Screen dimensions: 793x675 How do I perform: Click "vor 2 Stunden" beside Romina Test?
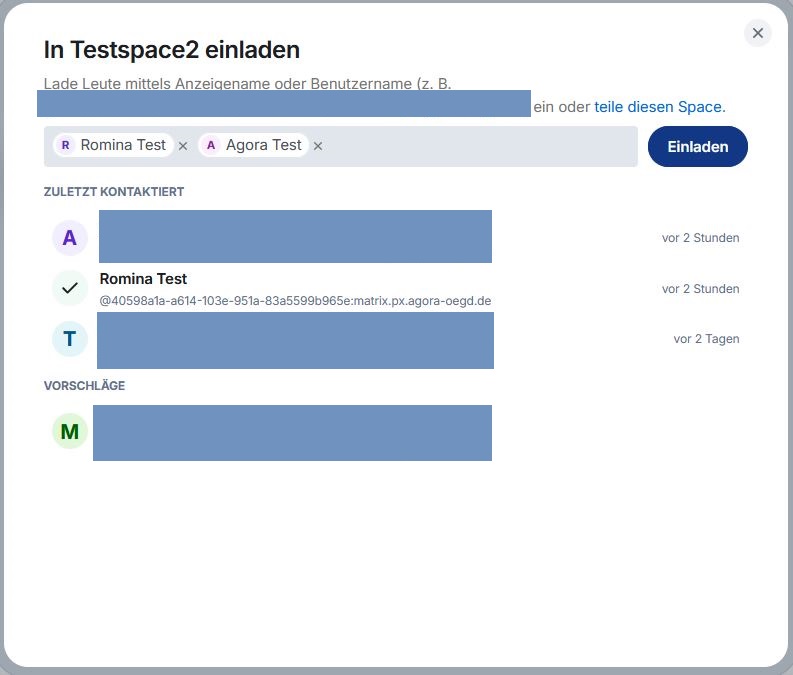(700, 289)
